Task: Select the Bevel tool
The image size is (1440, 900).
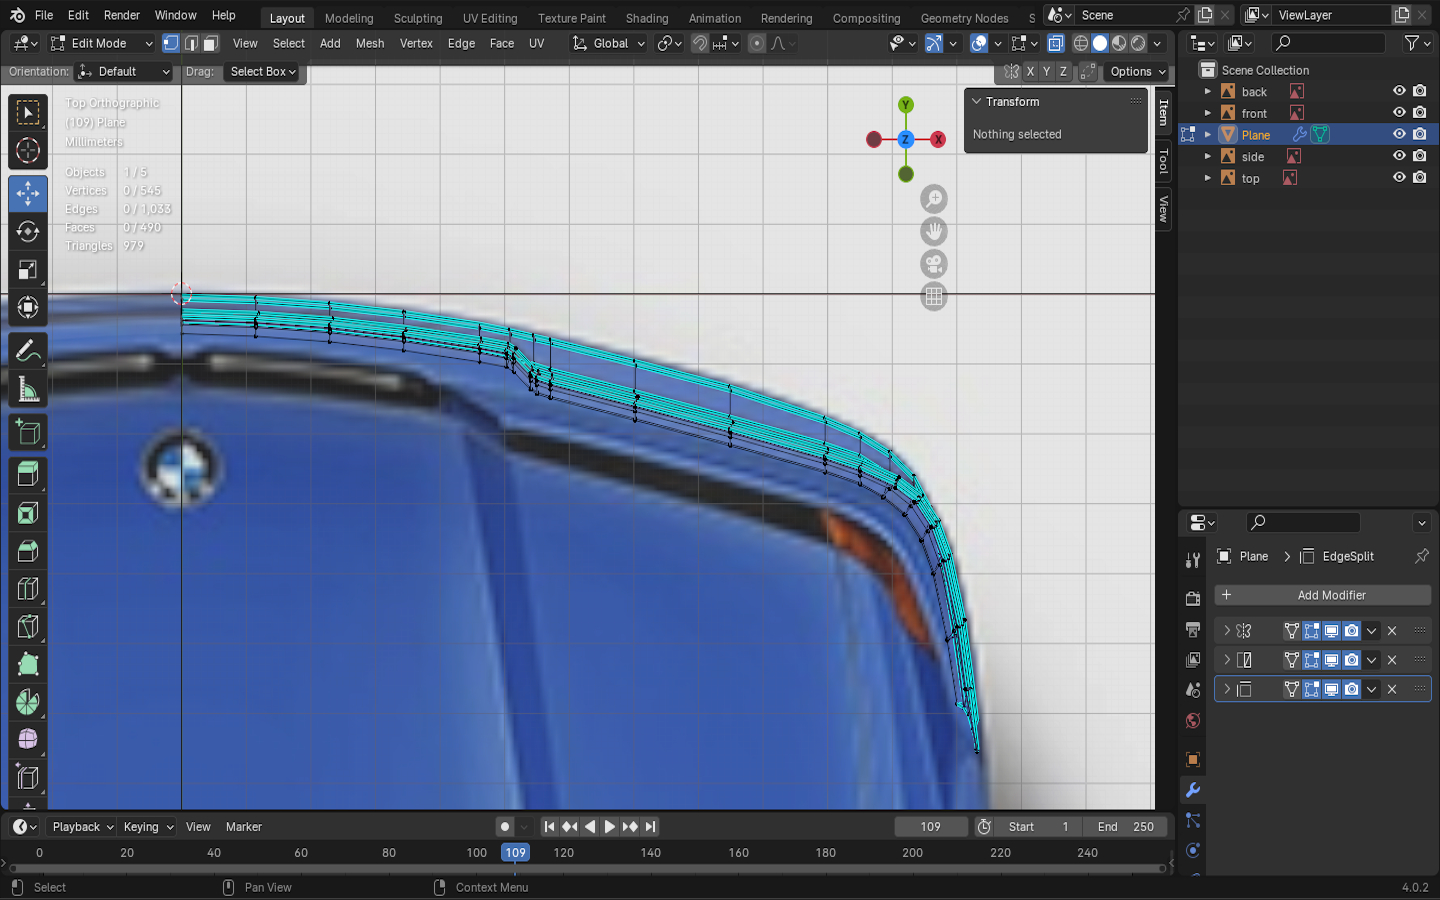Action: coord(28,551)
